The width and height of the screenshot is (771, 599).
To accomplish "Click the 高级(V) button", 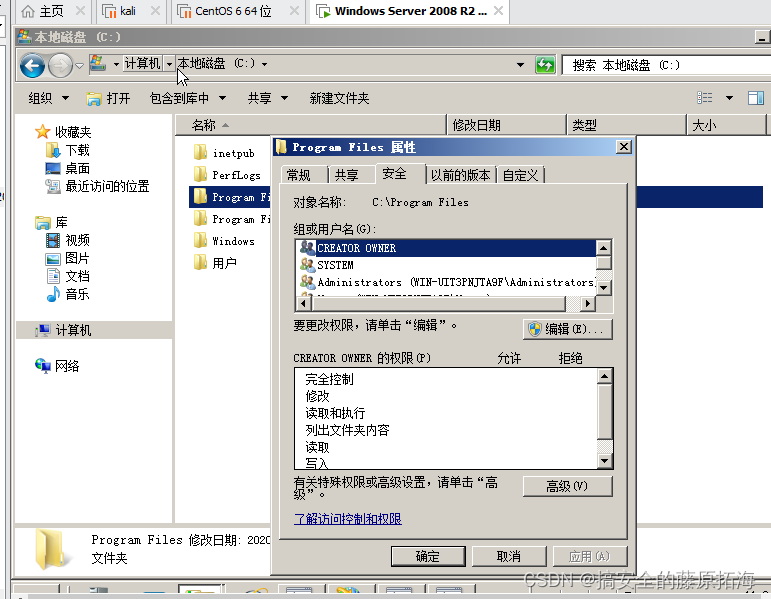I will (568, 486).
